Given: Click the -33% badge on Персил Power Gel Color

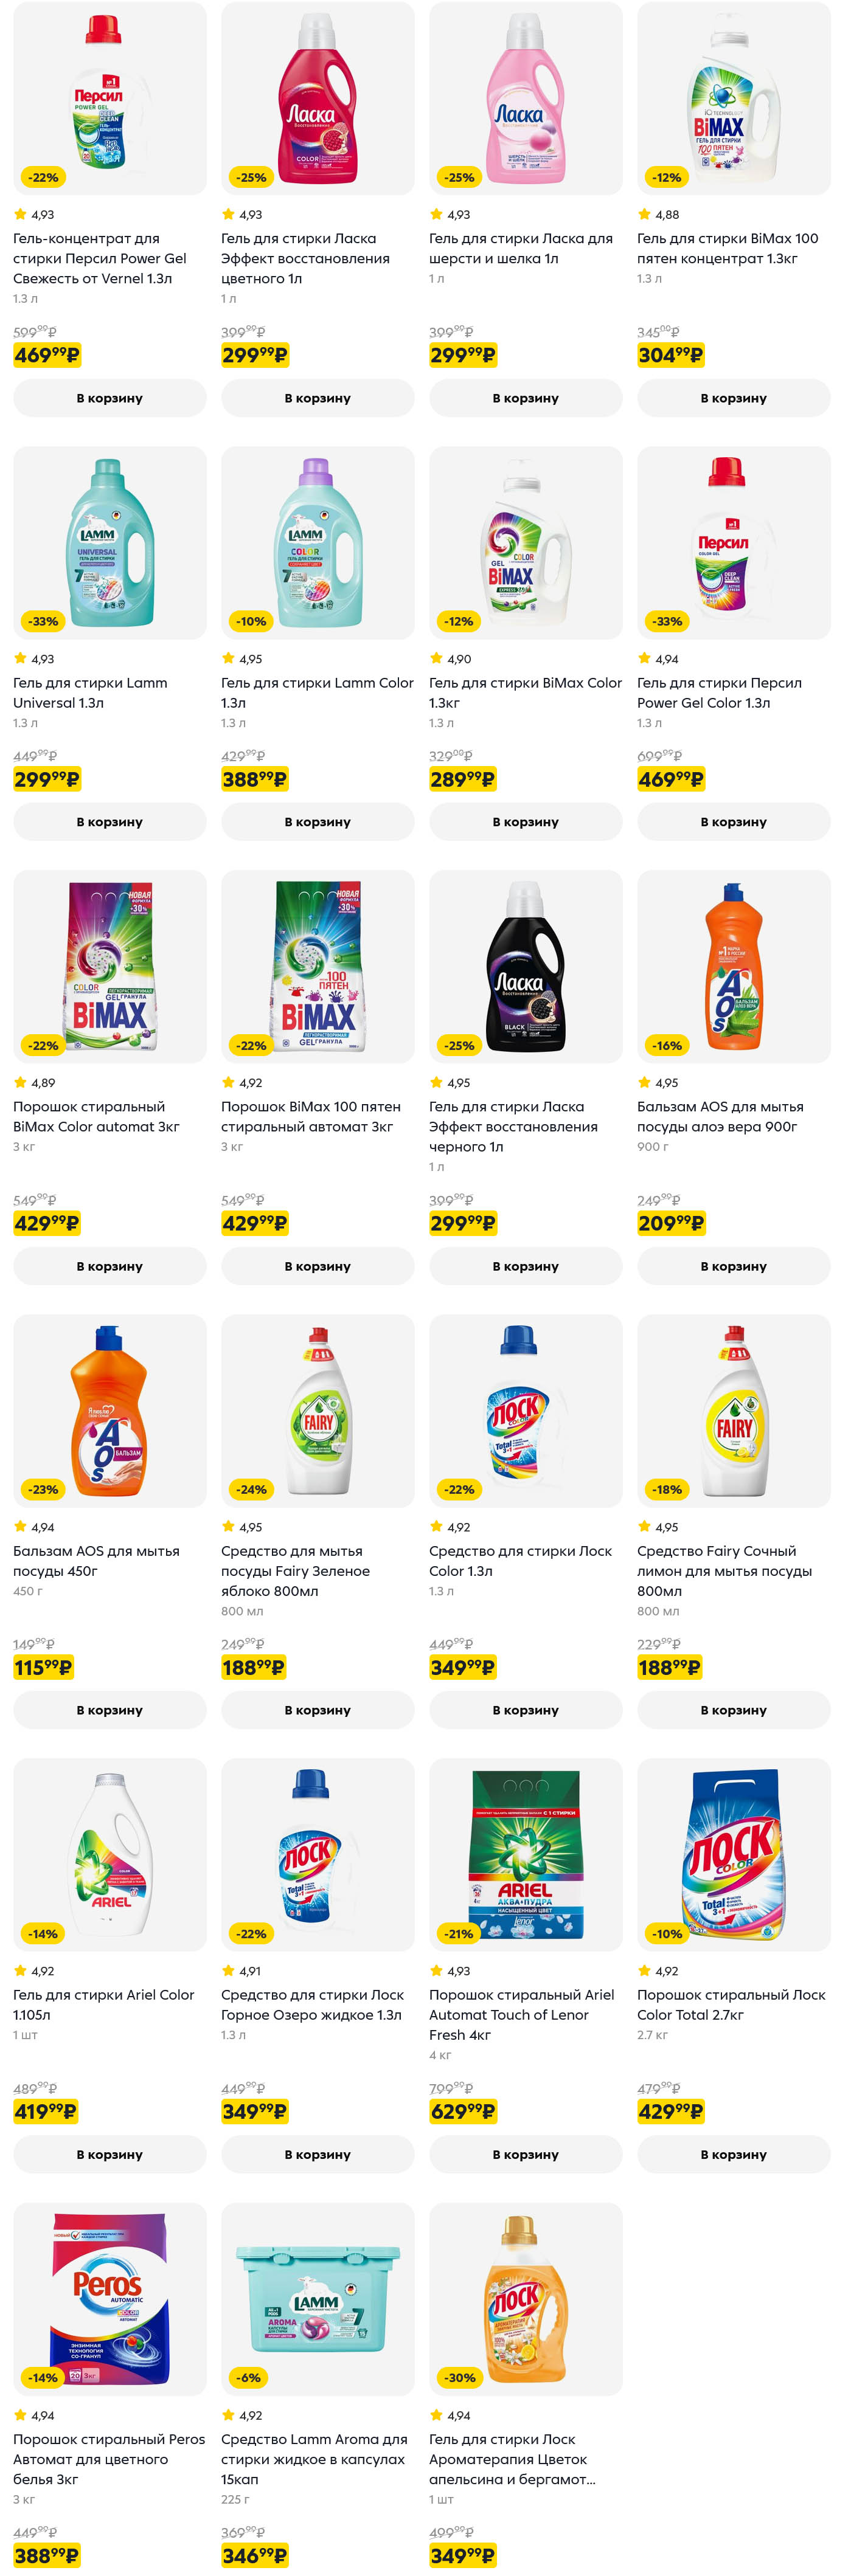Looking at the screenshot, I should [x=667, y=621].
